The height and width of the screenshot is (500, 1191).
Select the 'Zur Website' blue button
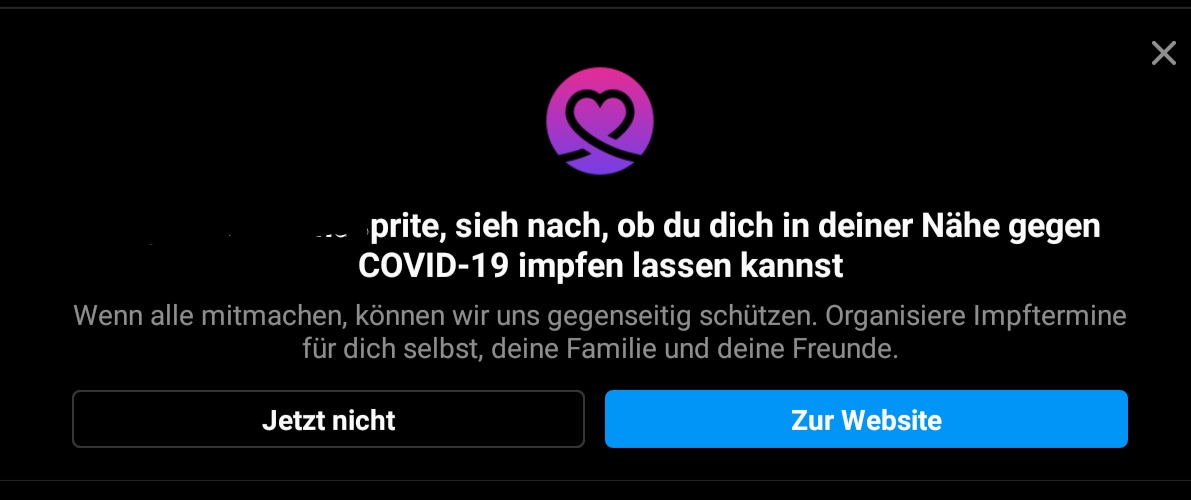pos(866,419)
